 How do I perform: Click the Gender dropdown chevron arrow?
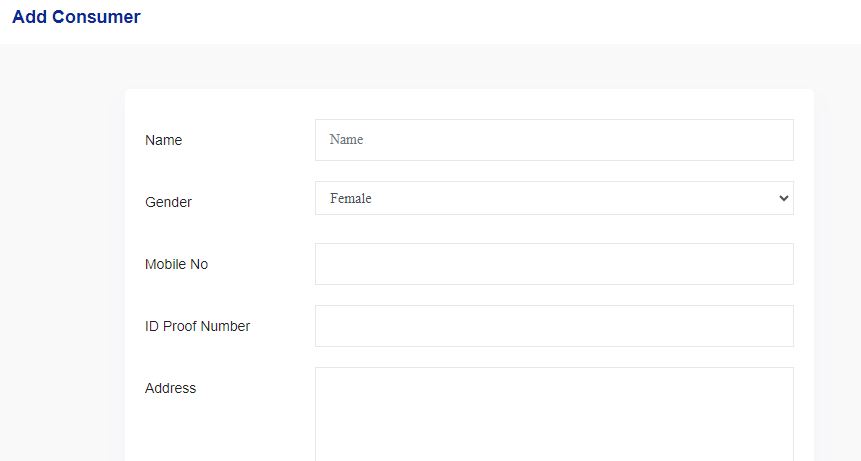(x=783, y=198)
